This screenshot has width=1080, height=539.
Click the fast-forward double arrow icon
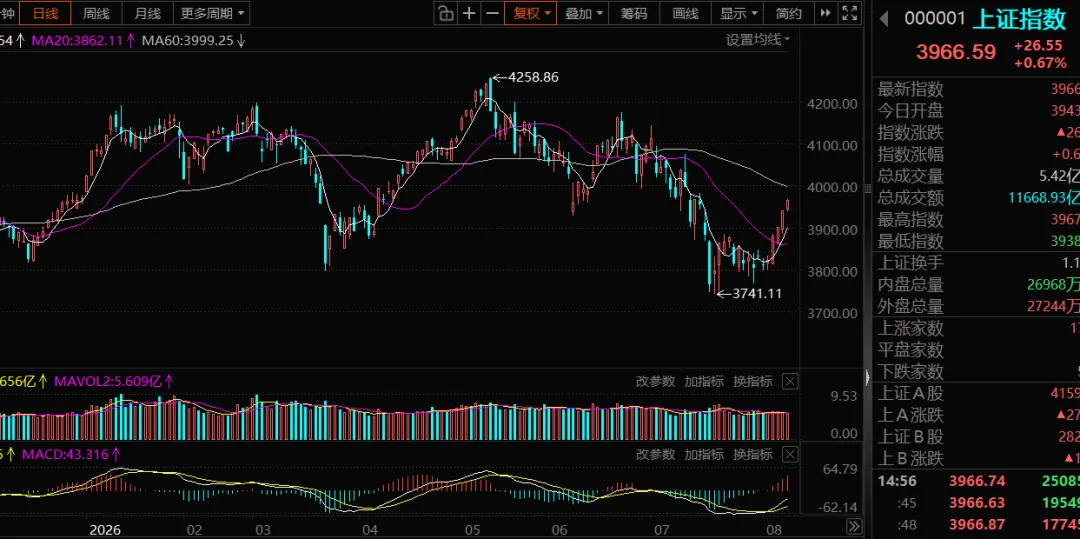826,13
